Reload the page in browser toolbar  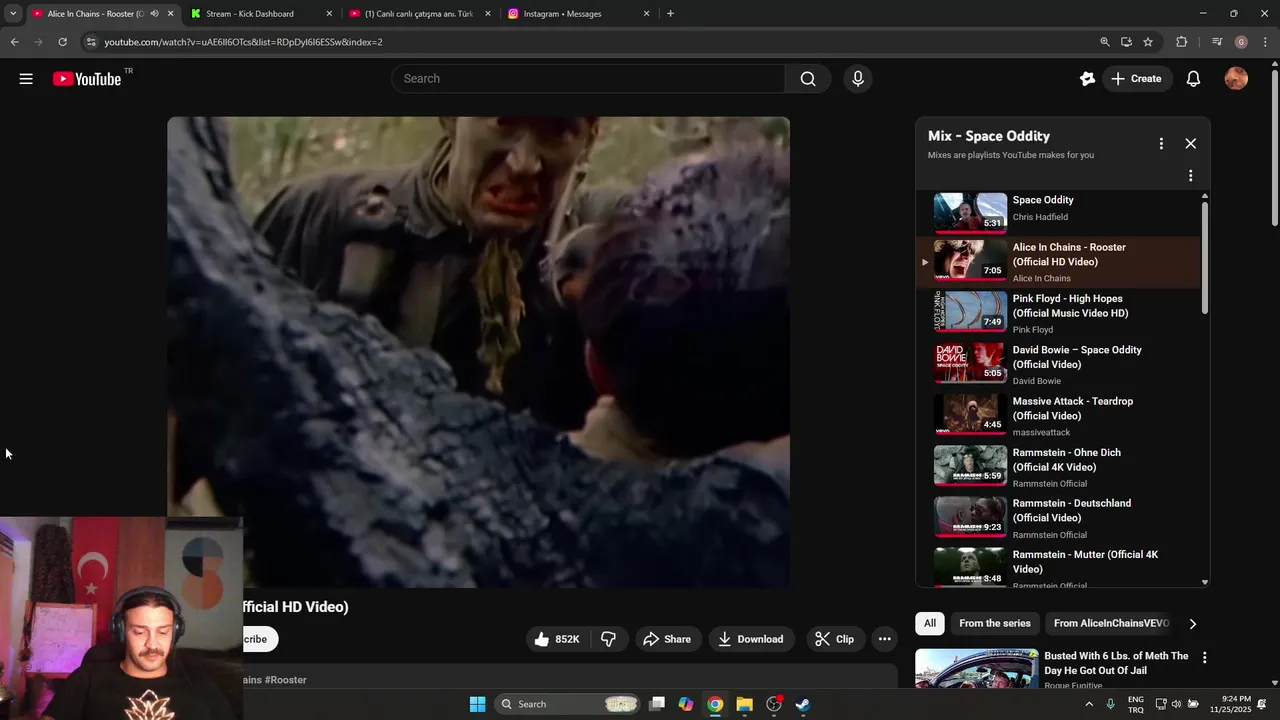point(62,42)
